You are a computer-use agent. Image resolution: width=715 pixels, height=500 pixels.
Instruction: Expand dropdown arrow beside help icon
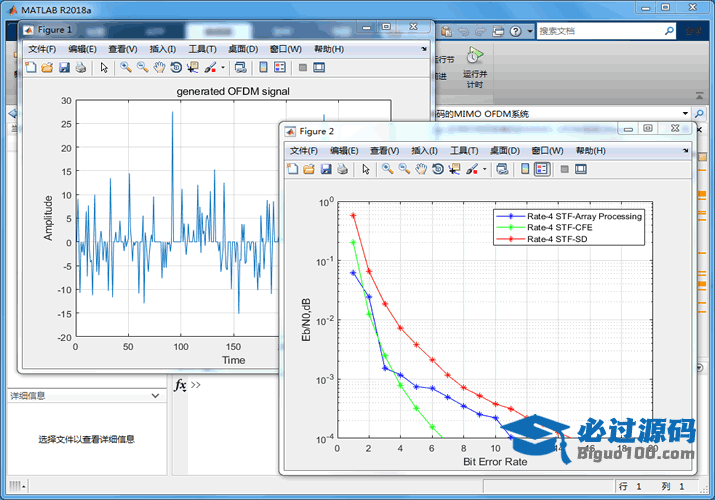[x=529, y=31]
